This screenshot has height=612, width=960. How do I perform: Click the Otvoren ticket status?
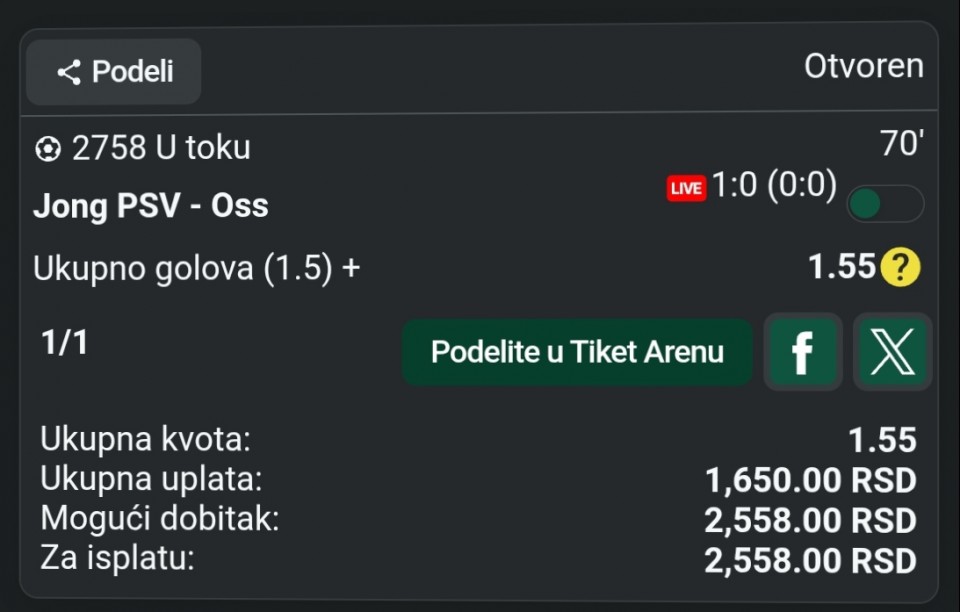point(863,67)
